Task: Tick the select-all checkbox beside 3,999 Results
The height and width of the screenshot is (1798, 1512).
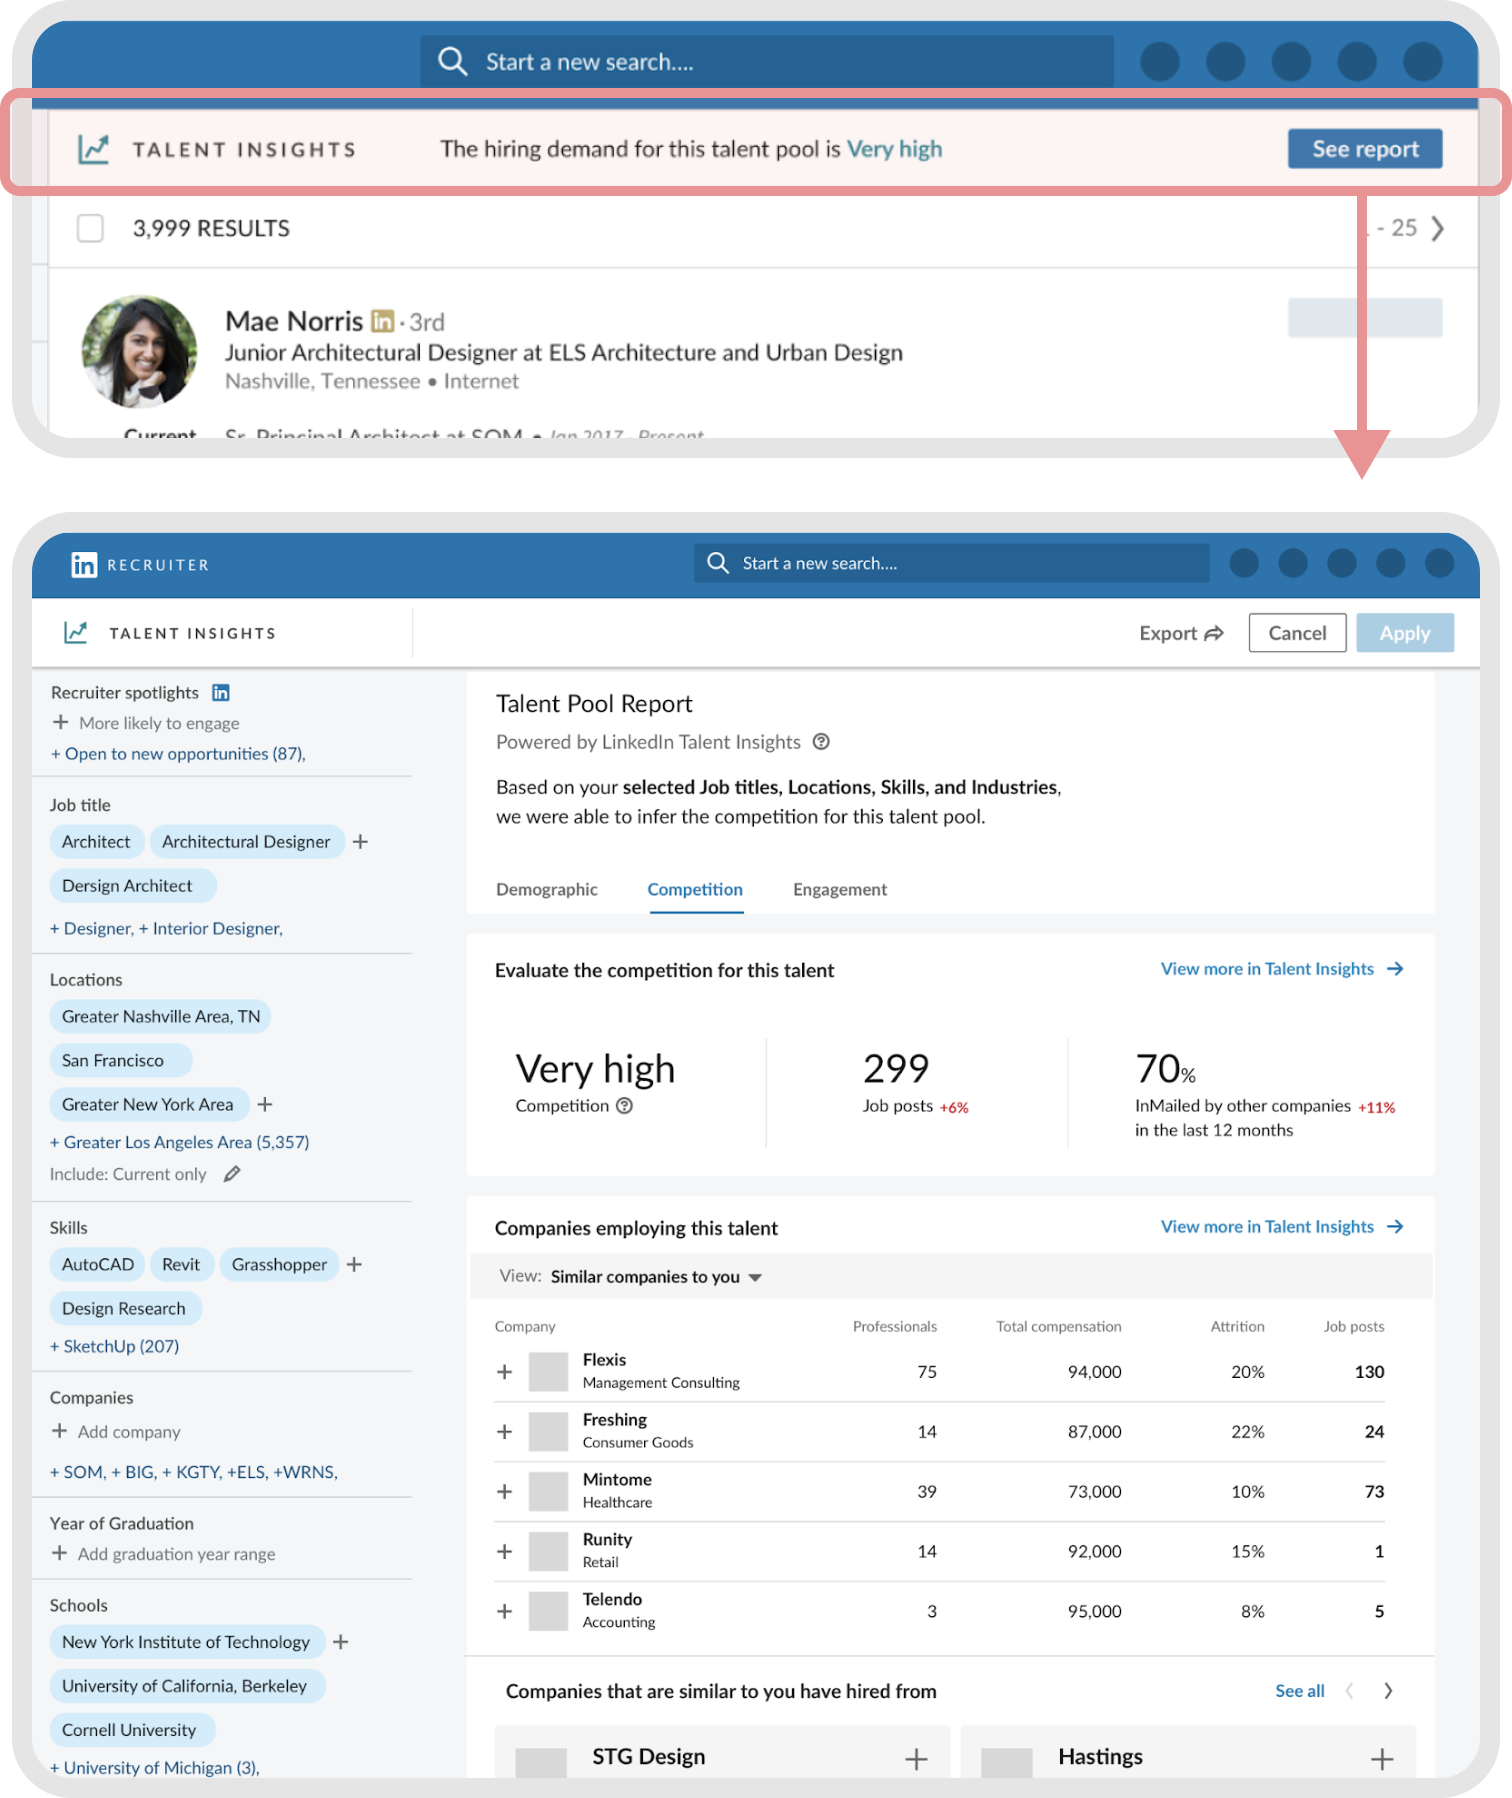Action: pos(91,229)
